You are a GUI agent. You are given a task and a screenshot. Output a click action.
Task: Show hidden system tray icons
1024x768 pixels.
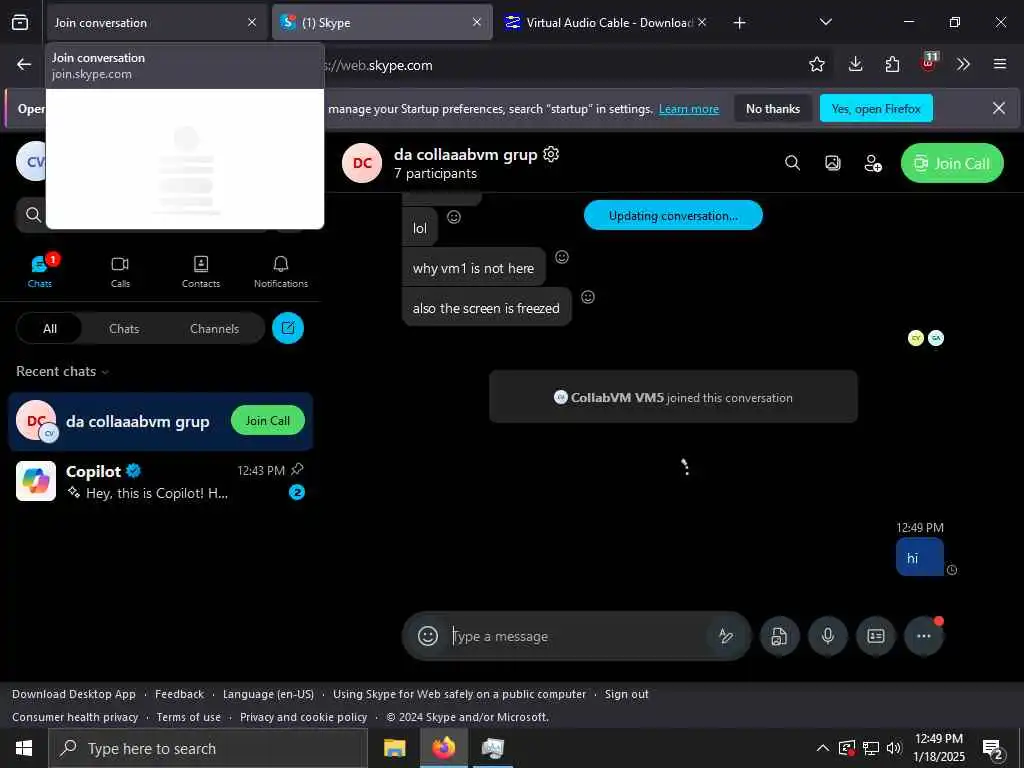(823, 748)
